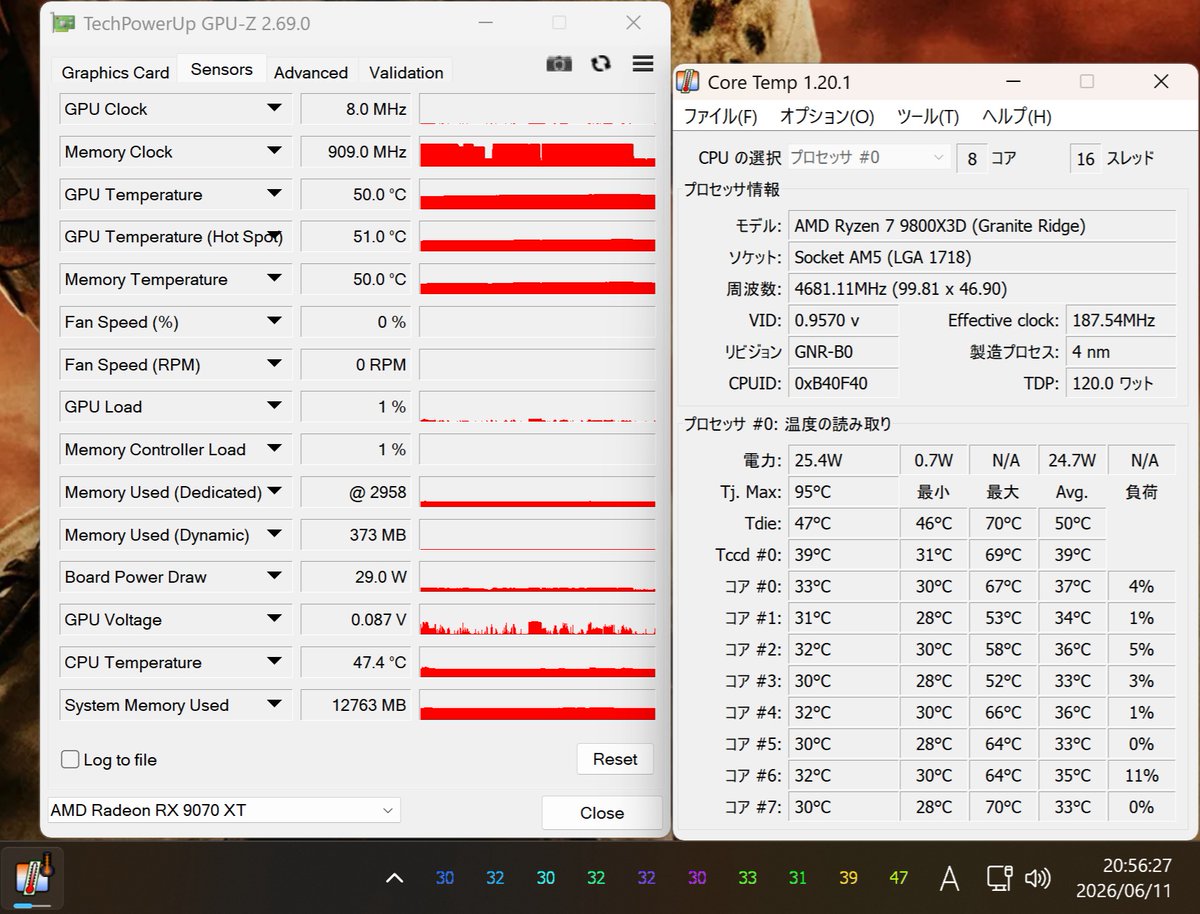Click the GNR-B0 revision value
Viewport: 1200px width, 914px height.
click(843, 352)
